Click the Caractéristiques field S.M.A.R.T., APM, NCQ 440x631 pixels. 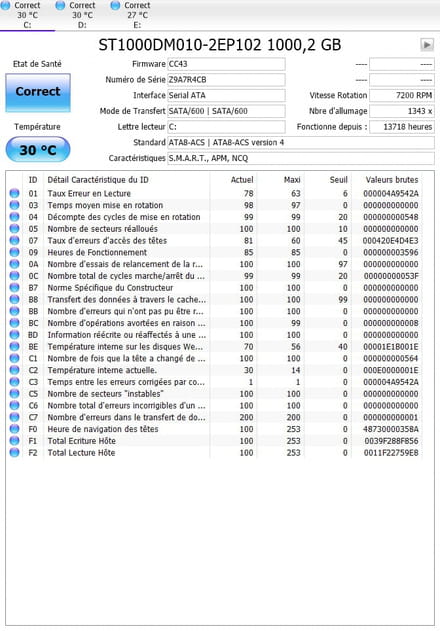[301, 158]
